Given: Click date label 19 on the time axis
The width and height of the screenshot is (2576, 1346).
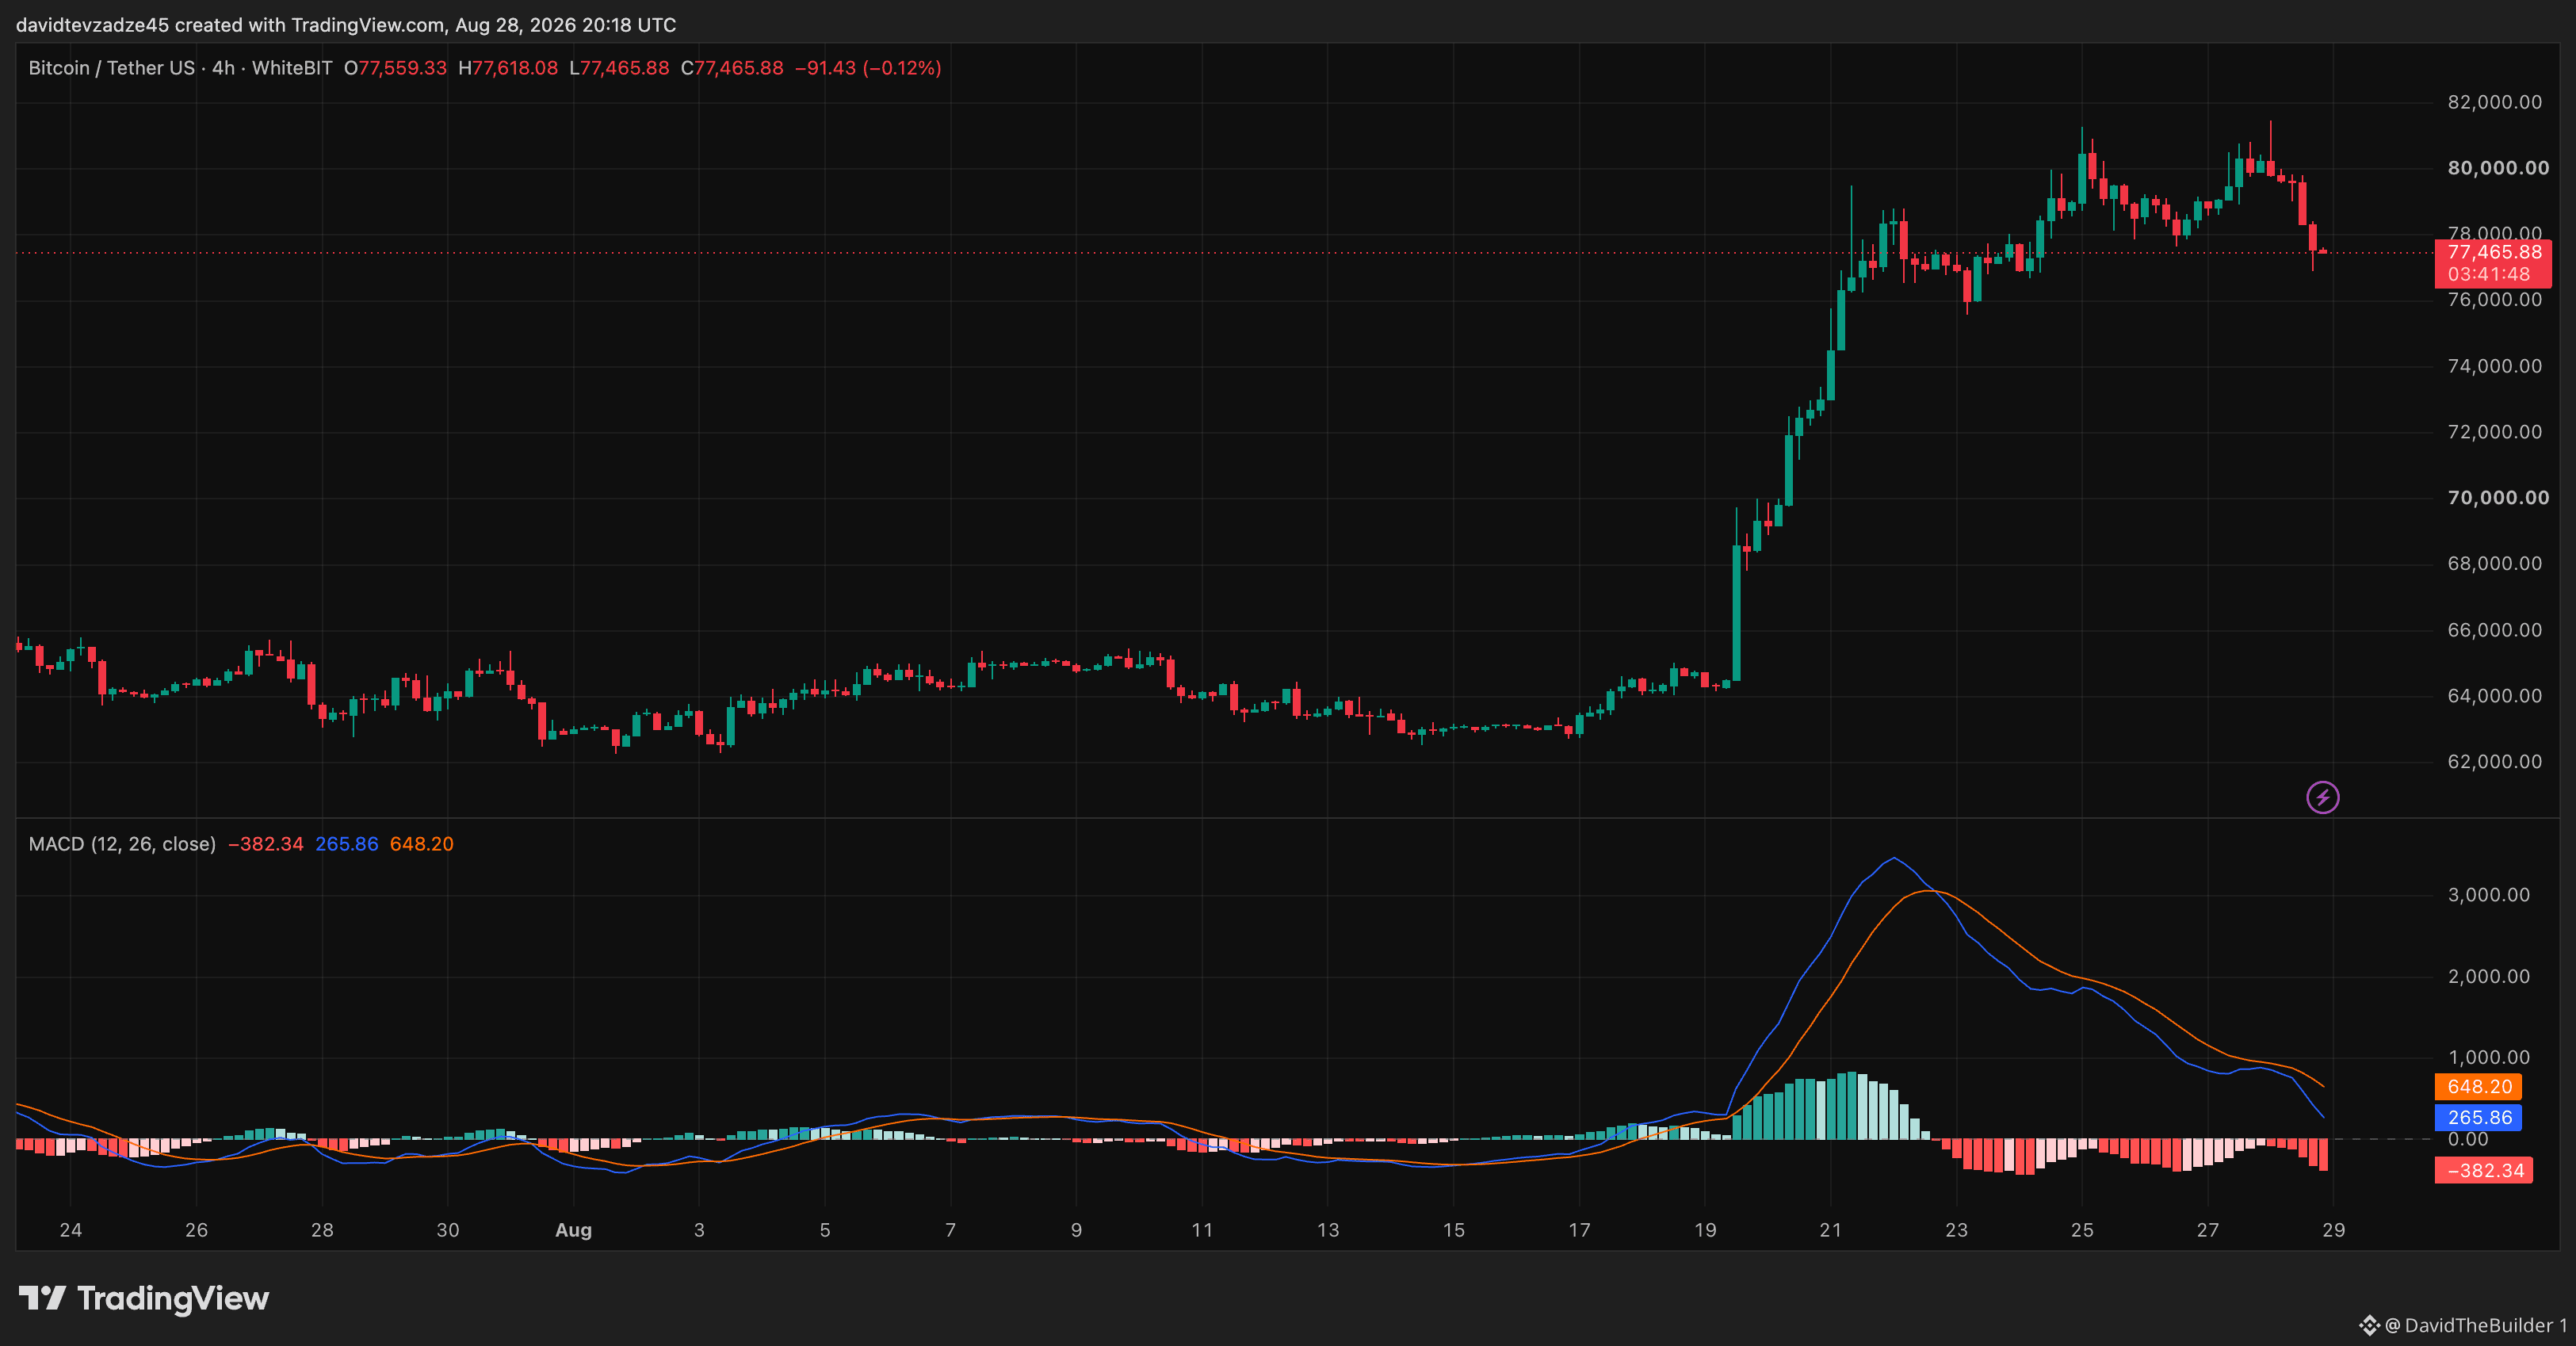Looking at the screenshot, I should pos(1705,1230).
